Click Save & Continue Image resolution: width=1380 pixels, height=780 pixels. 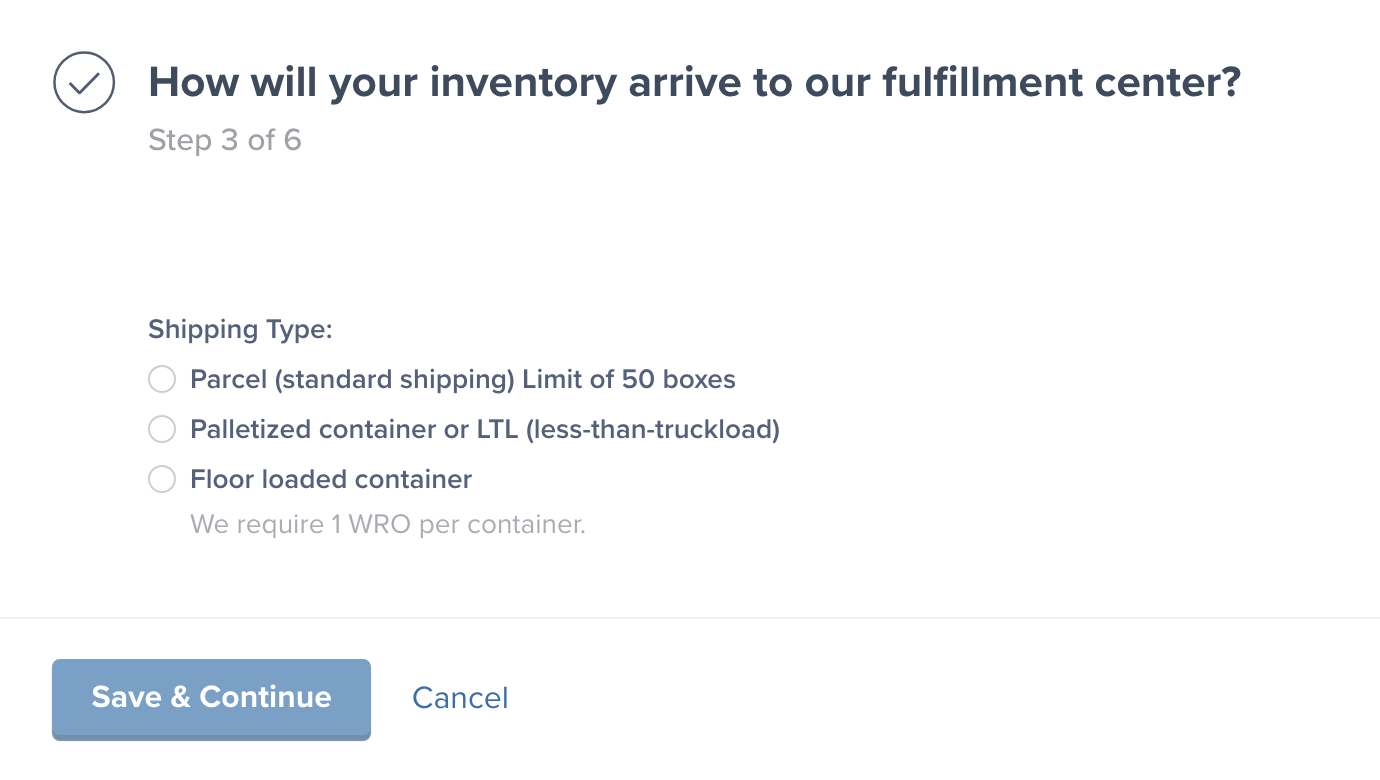(211, 698)
